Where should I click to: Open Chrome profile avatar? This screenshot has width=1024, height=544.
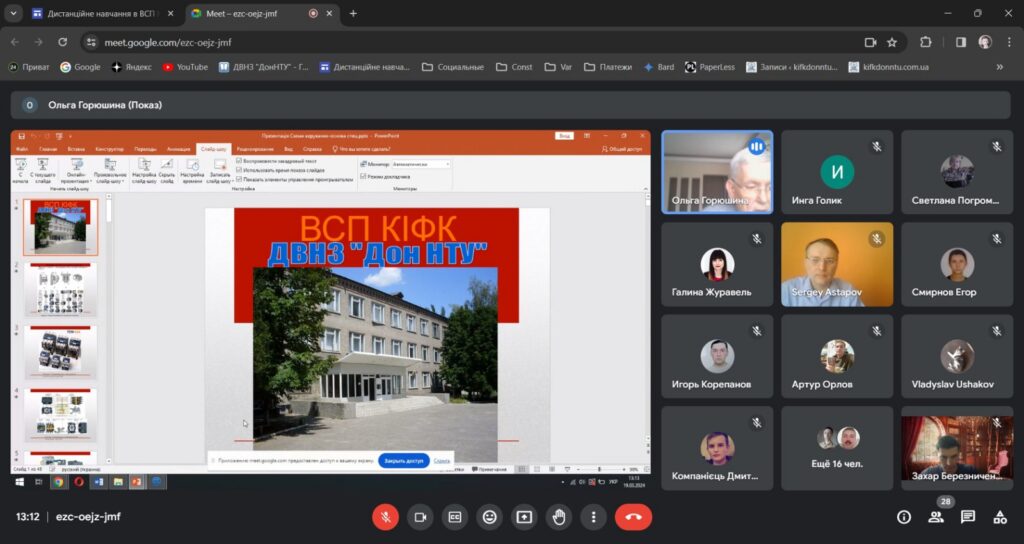coord(985,42)
